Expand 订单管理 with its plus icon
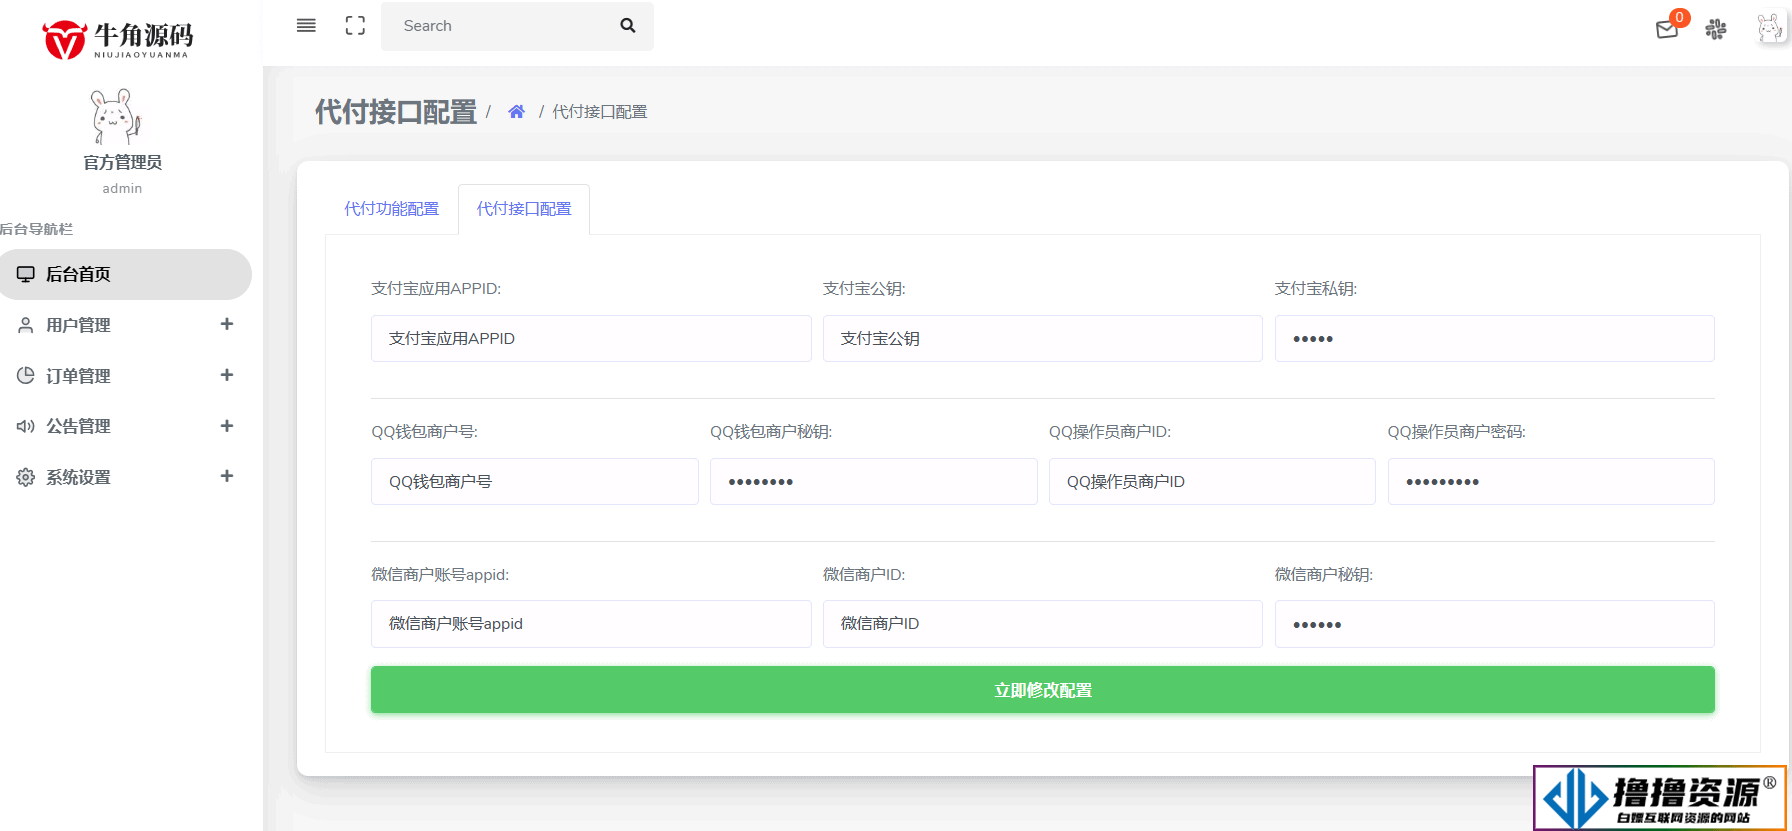Screen dimensions: 1792x831 (227, 375)
